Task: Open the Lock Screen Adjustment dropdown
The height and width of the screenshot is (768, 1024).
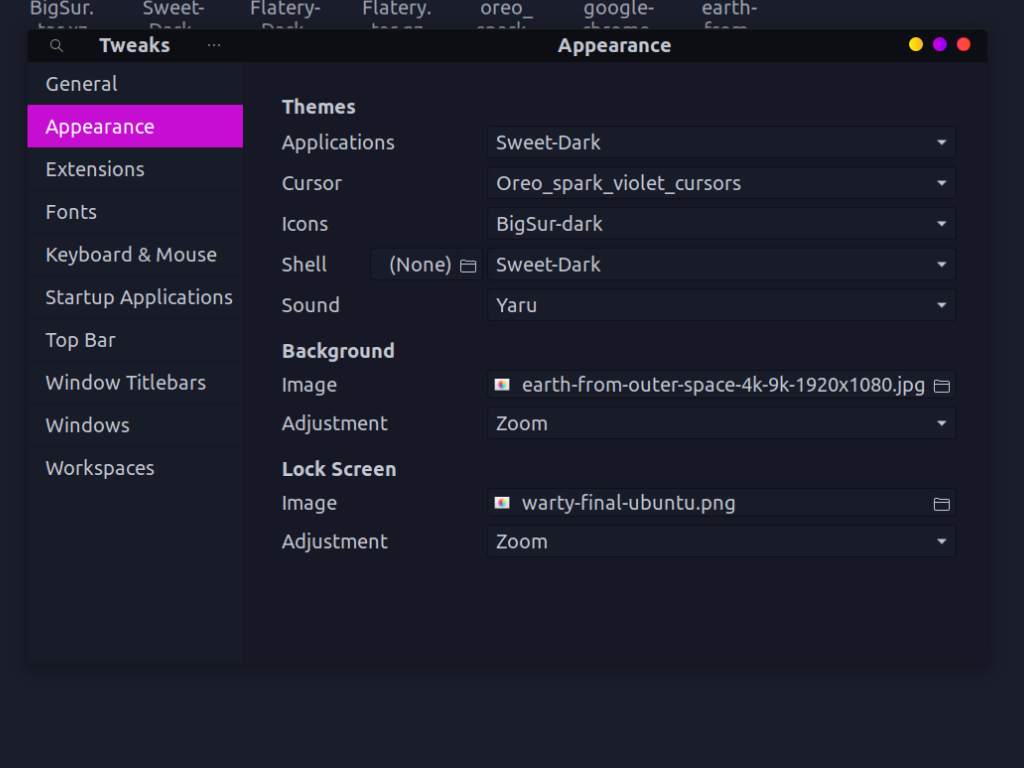Action: [722, 541]
